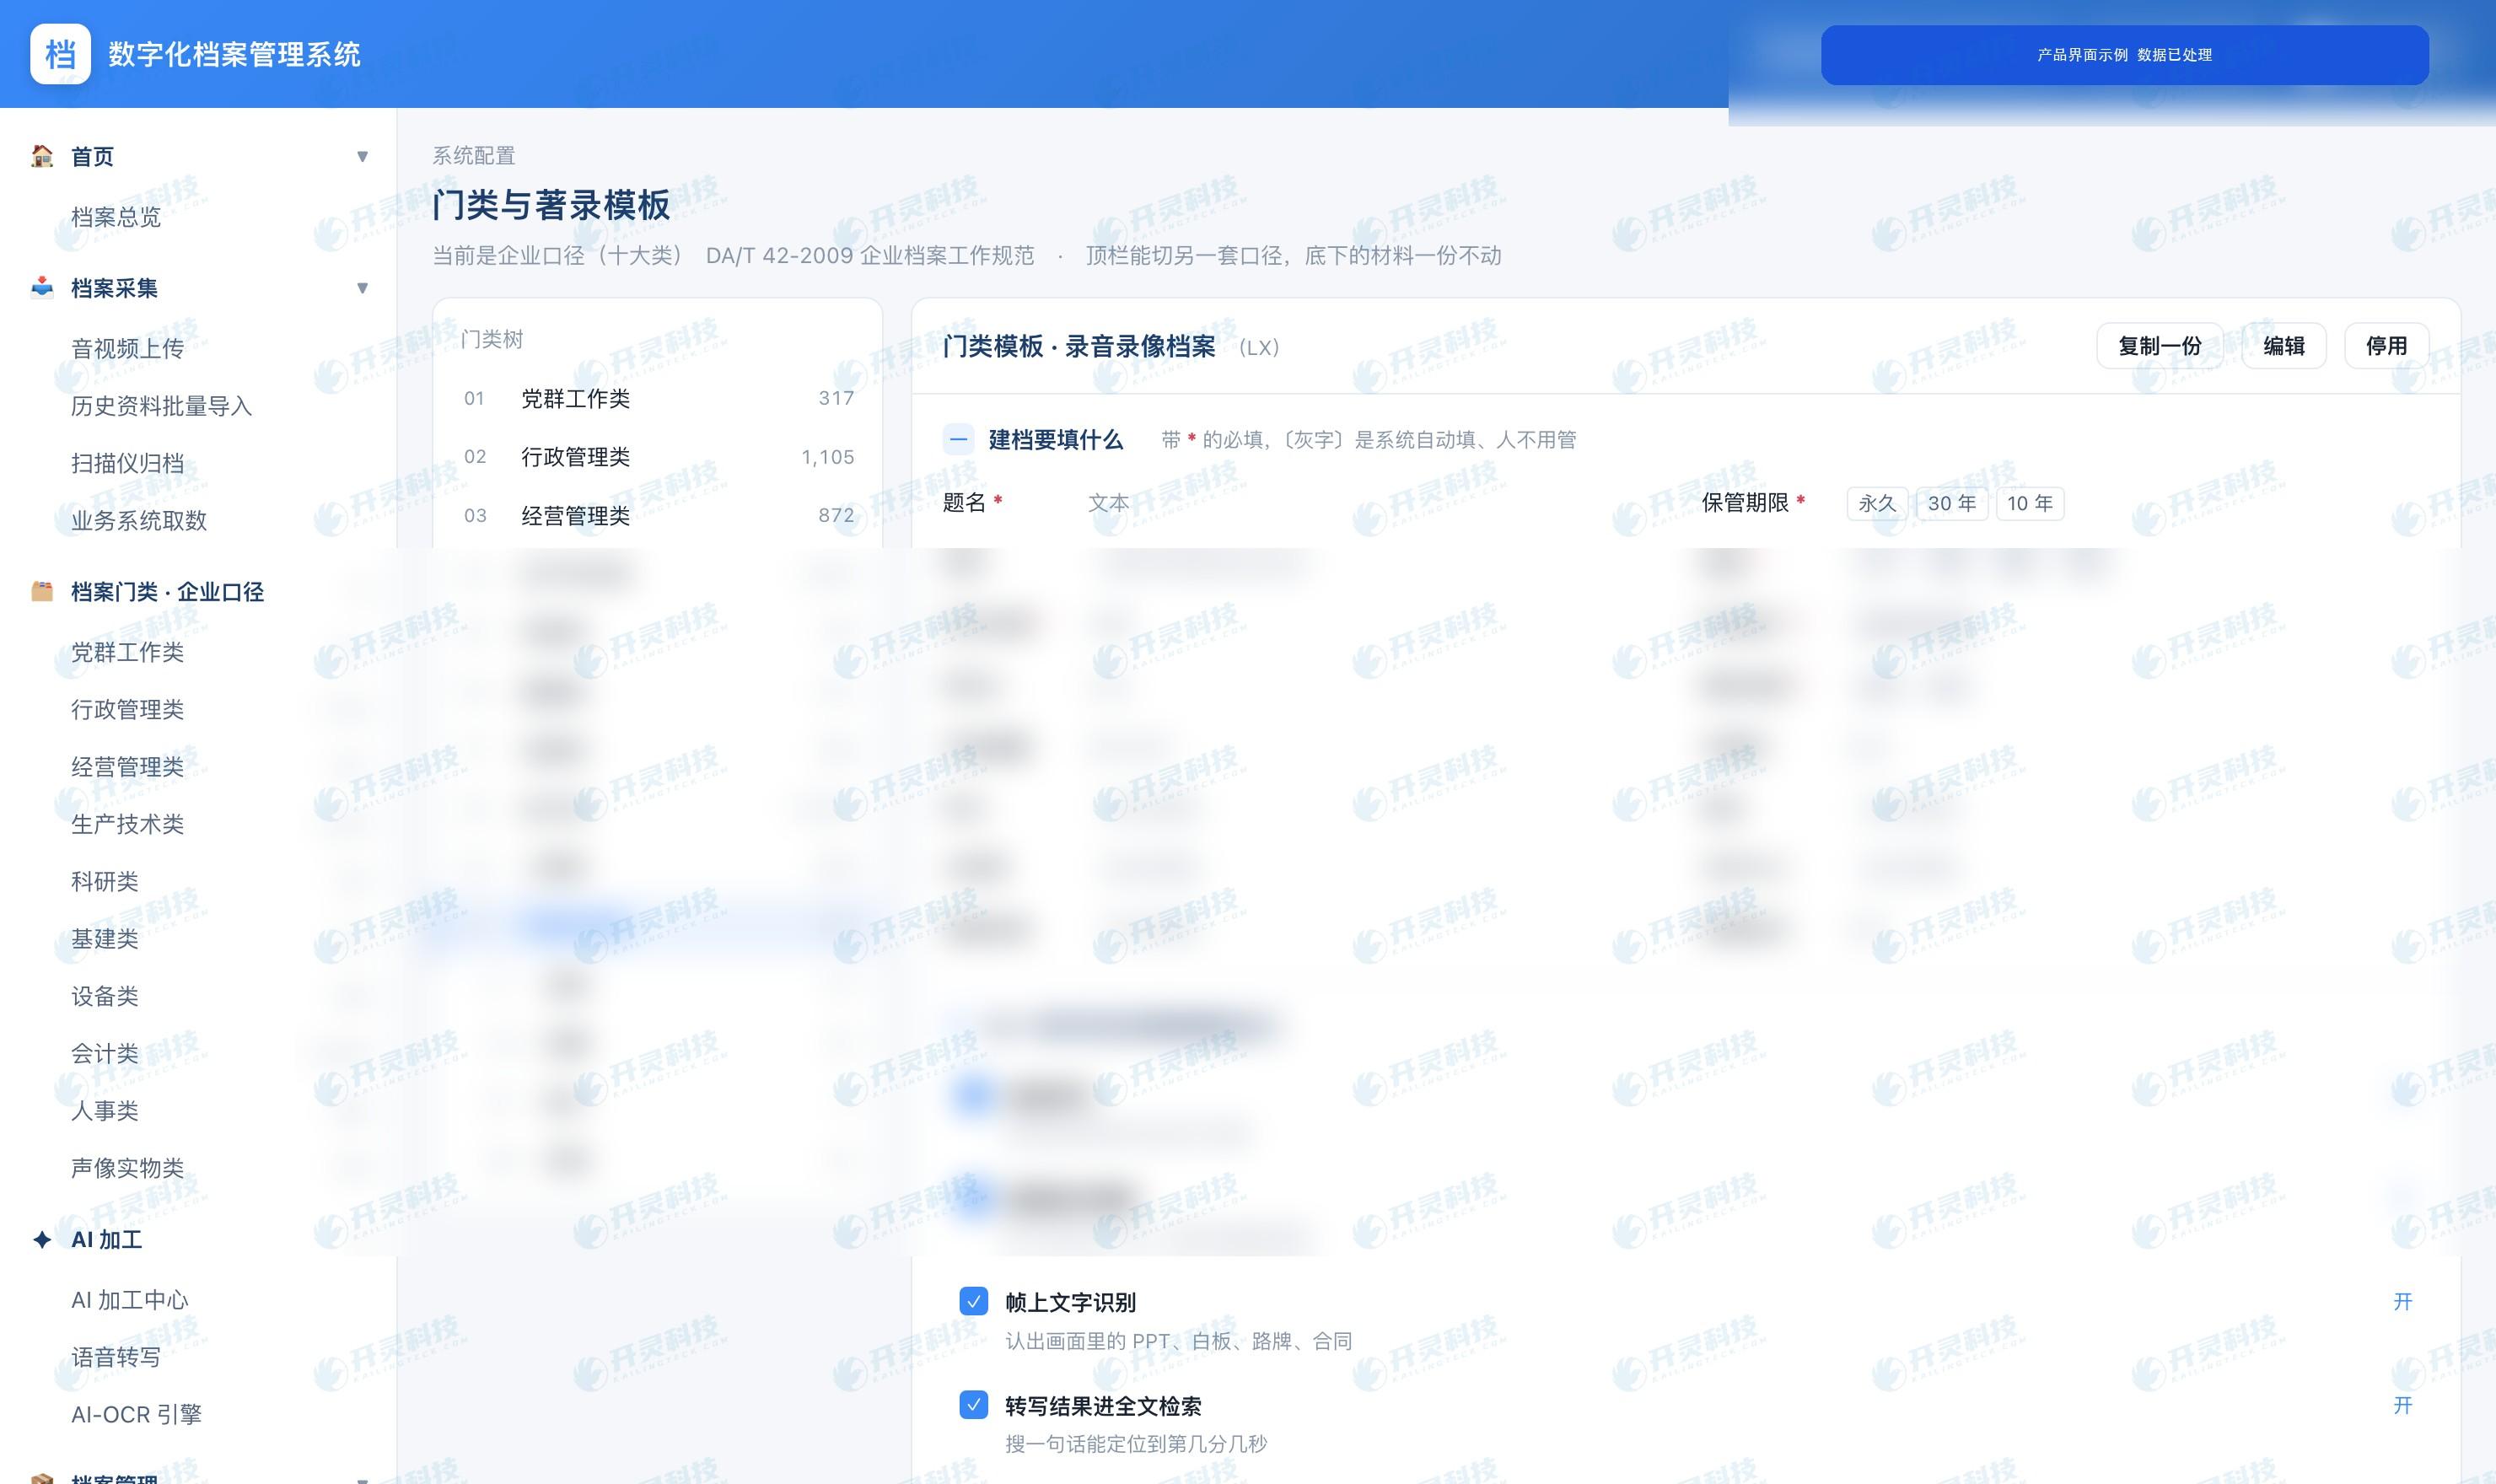2496x1484 pixels.
Task: Choose the 永久 retention option
Action: (x=1877, y=503)
